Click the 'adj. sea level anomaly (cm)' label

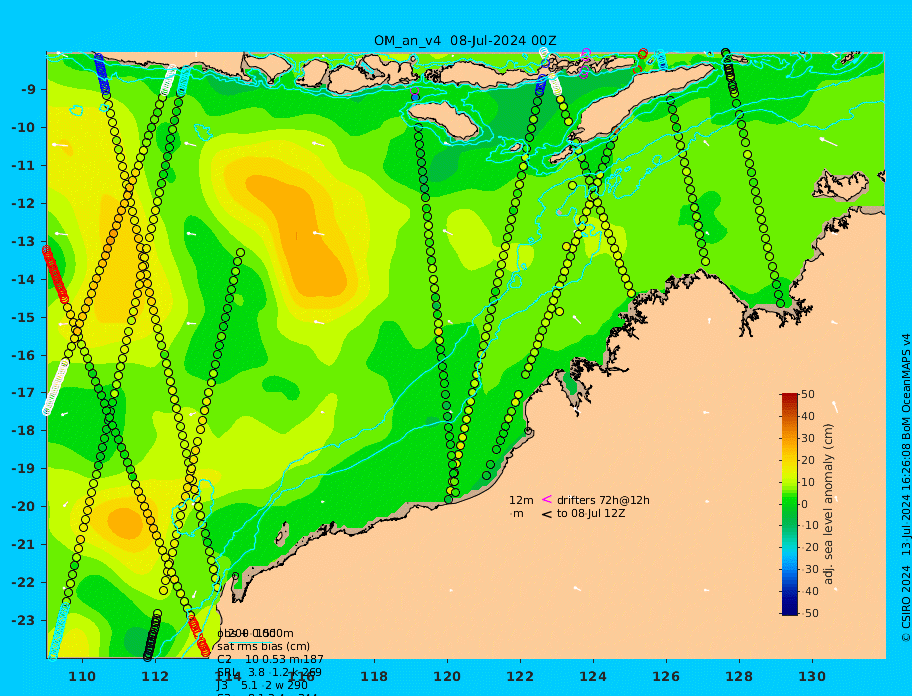[x=829, y=504]
